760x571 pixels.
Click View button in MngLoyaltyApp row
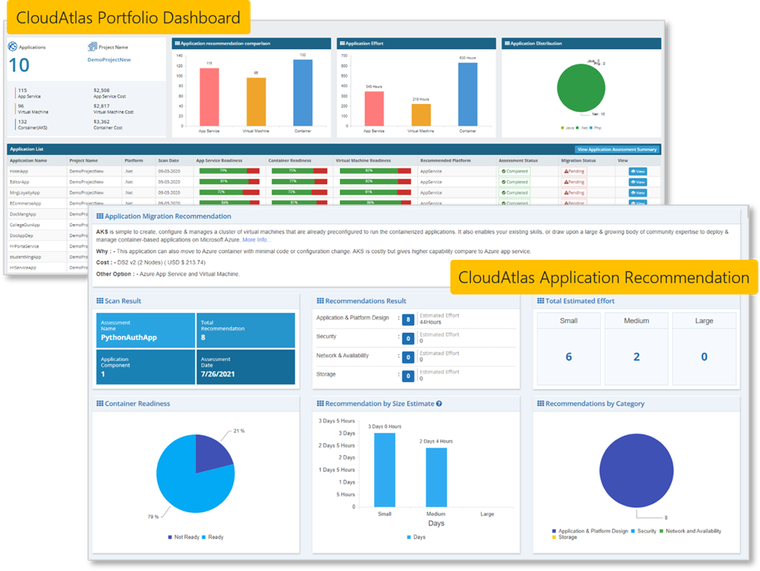point(637,192)
